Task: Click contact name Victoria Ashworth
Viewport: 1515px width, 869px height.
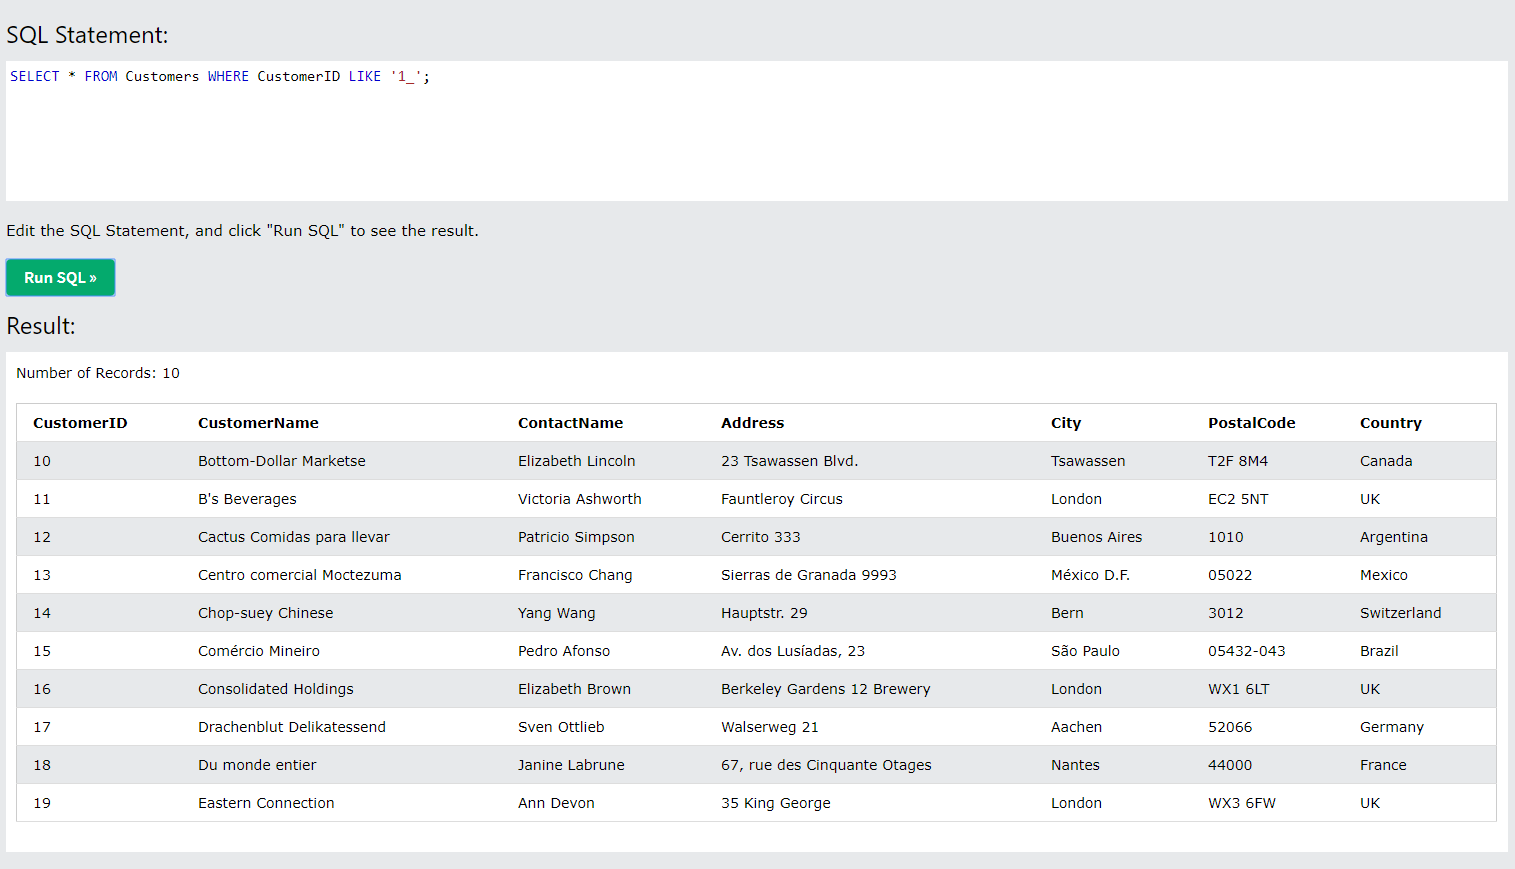Action: pyautogui.click(x=580, y=499)
